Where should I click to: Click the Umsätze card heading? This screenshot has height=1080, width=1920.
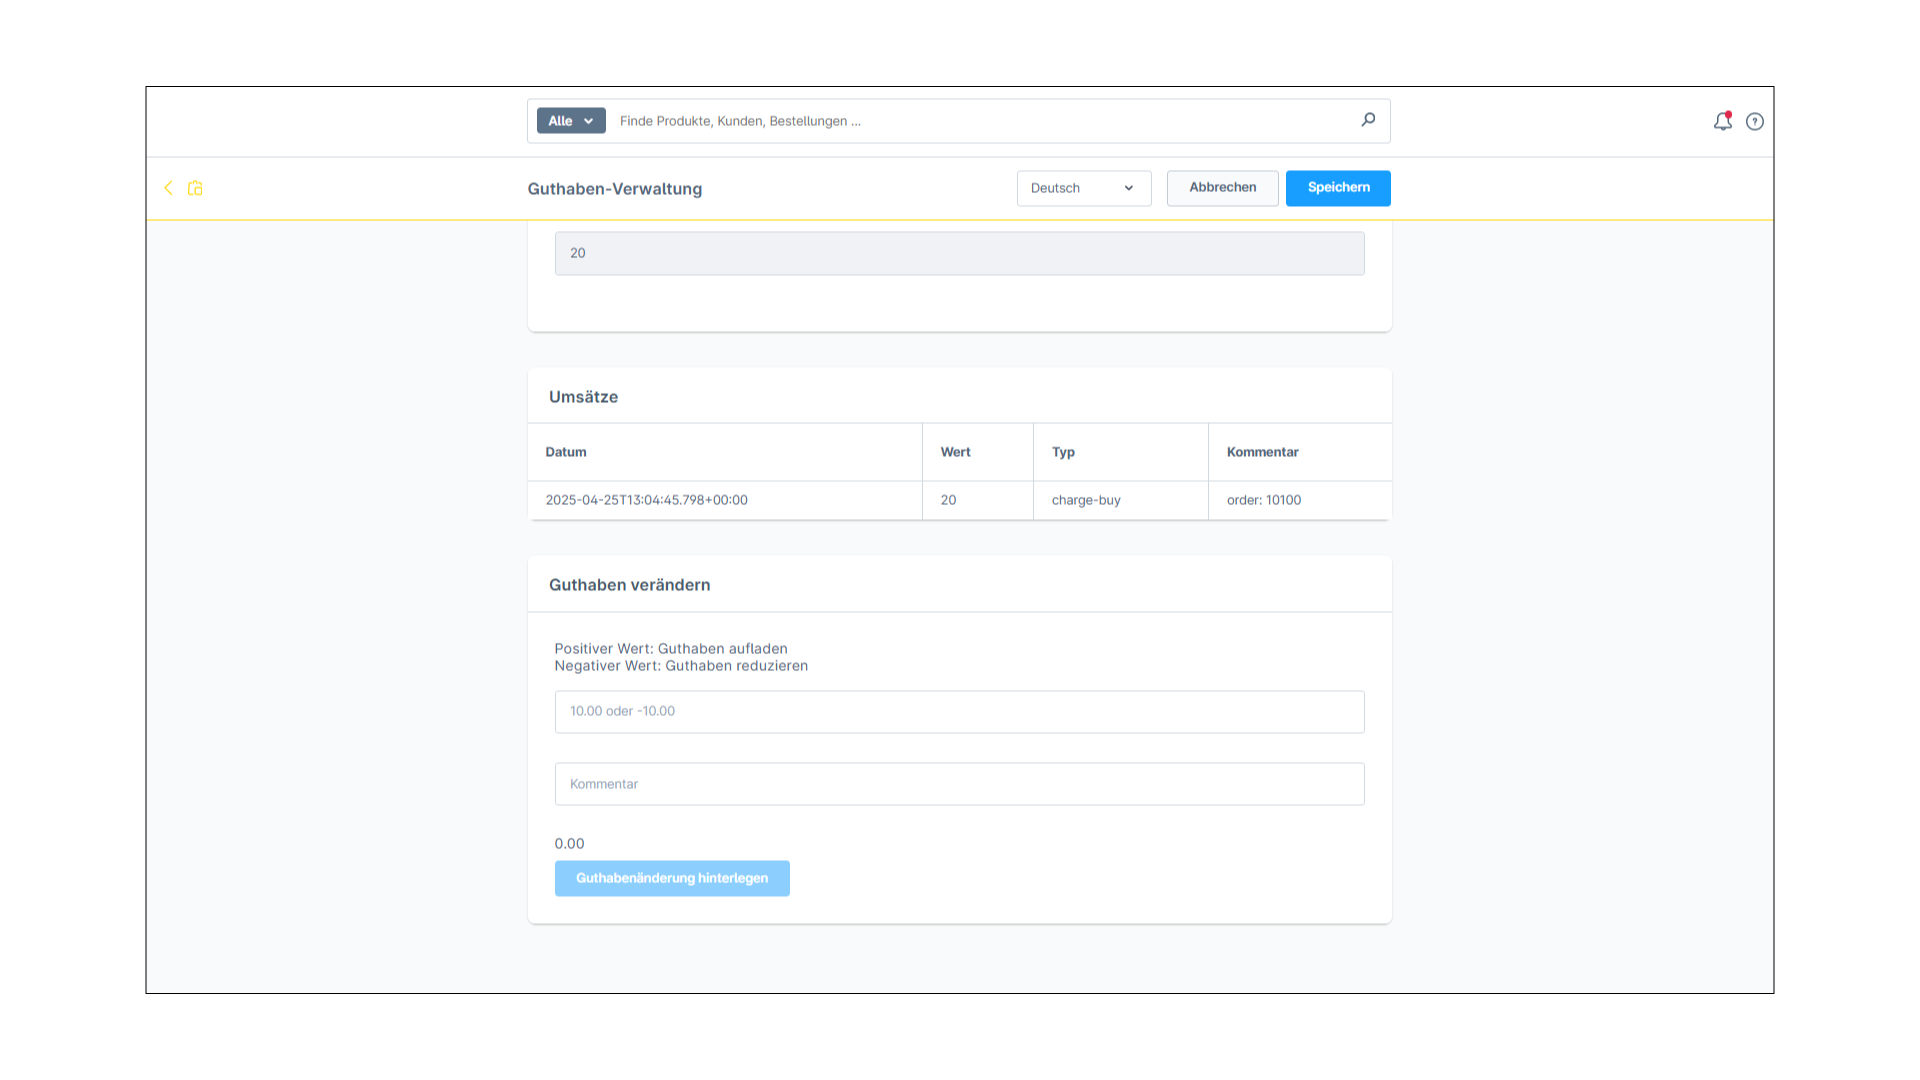coord(583,397)
